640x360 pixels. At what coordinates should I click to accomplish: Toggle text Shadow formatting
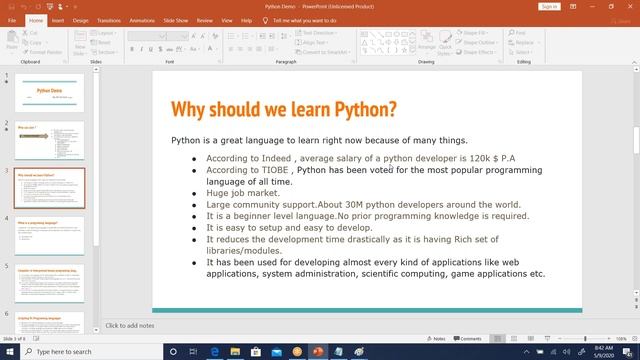click(x=160, y=49)
